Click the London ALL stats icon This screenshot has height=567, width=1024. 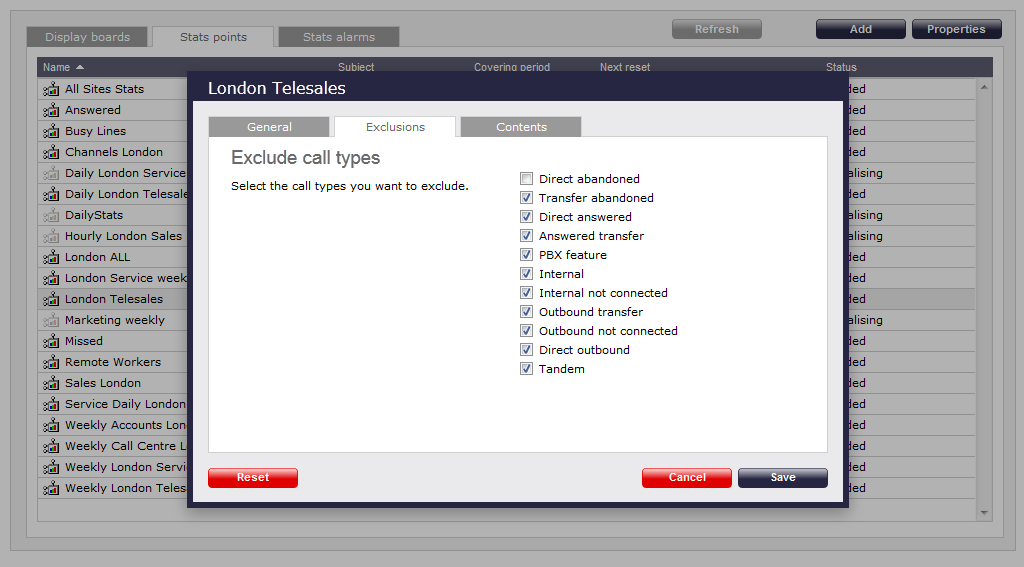[51, 257]
